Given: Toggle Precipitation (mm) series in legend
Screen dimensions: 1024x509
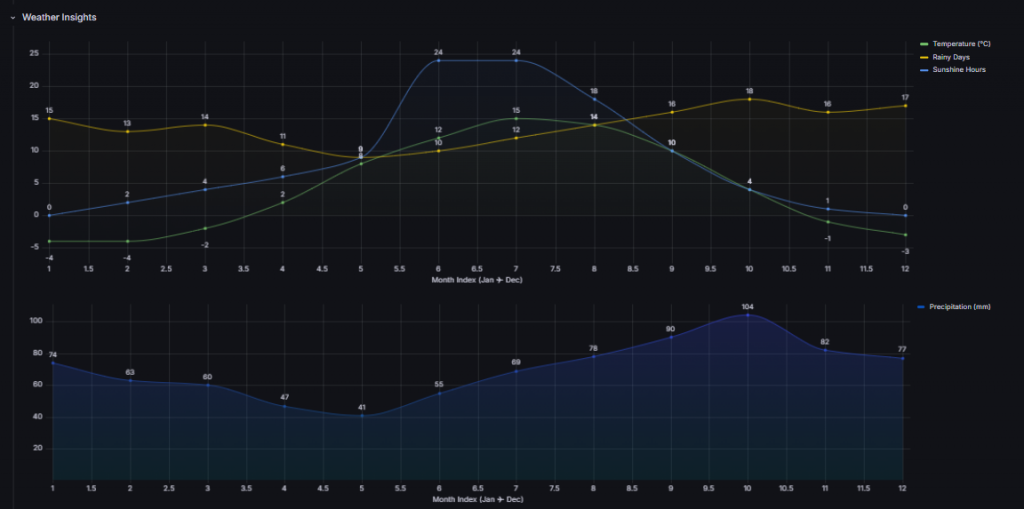Looking at the screenshot, I should pyautogui.click(x=960, y=307).
